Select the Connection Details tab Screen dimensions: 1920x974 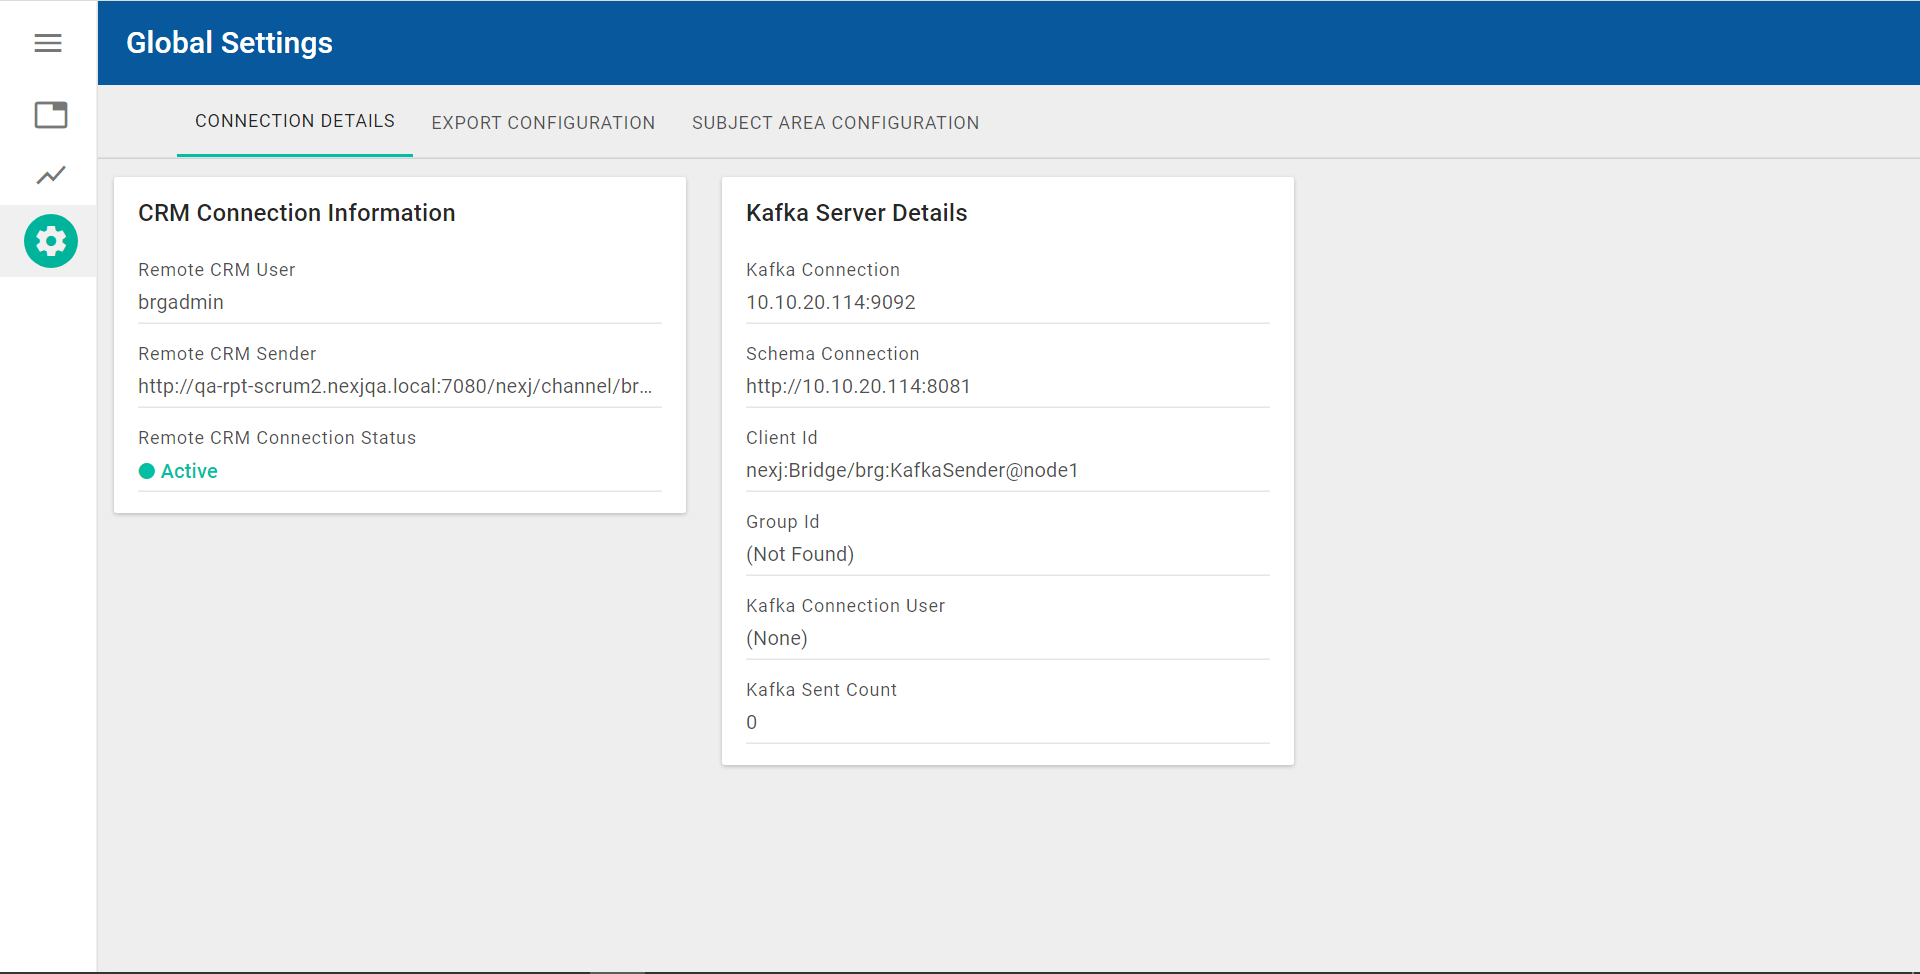pyautogui.click(x=294, y=120)
